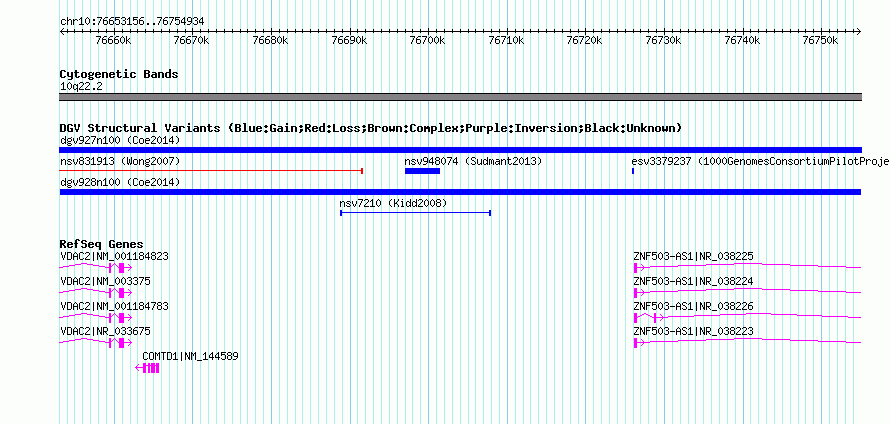
Task: Click the Cytogenetic Bands track title
Action: 119,74
